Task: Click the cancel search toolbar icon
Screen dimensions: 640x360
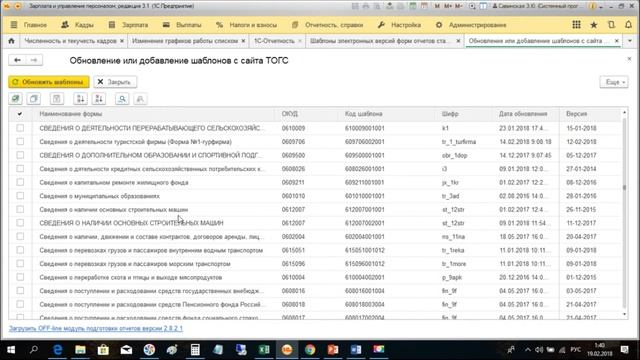Action: pos(140,99)
